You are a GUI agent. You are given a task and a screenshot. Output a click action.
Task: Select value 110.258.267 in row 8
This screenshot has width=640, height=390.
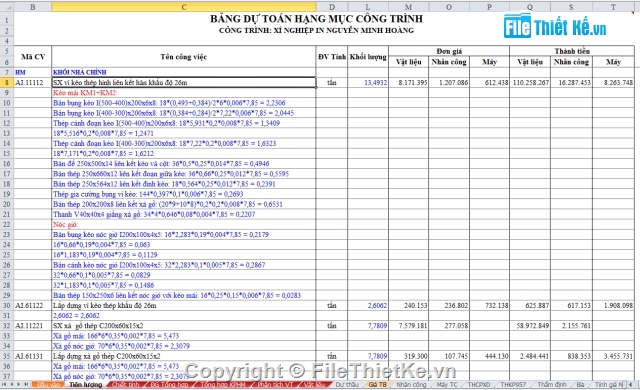coord(530,82)
